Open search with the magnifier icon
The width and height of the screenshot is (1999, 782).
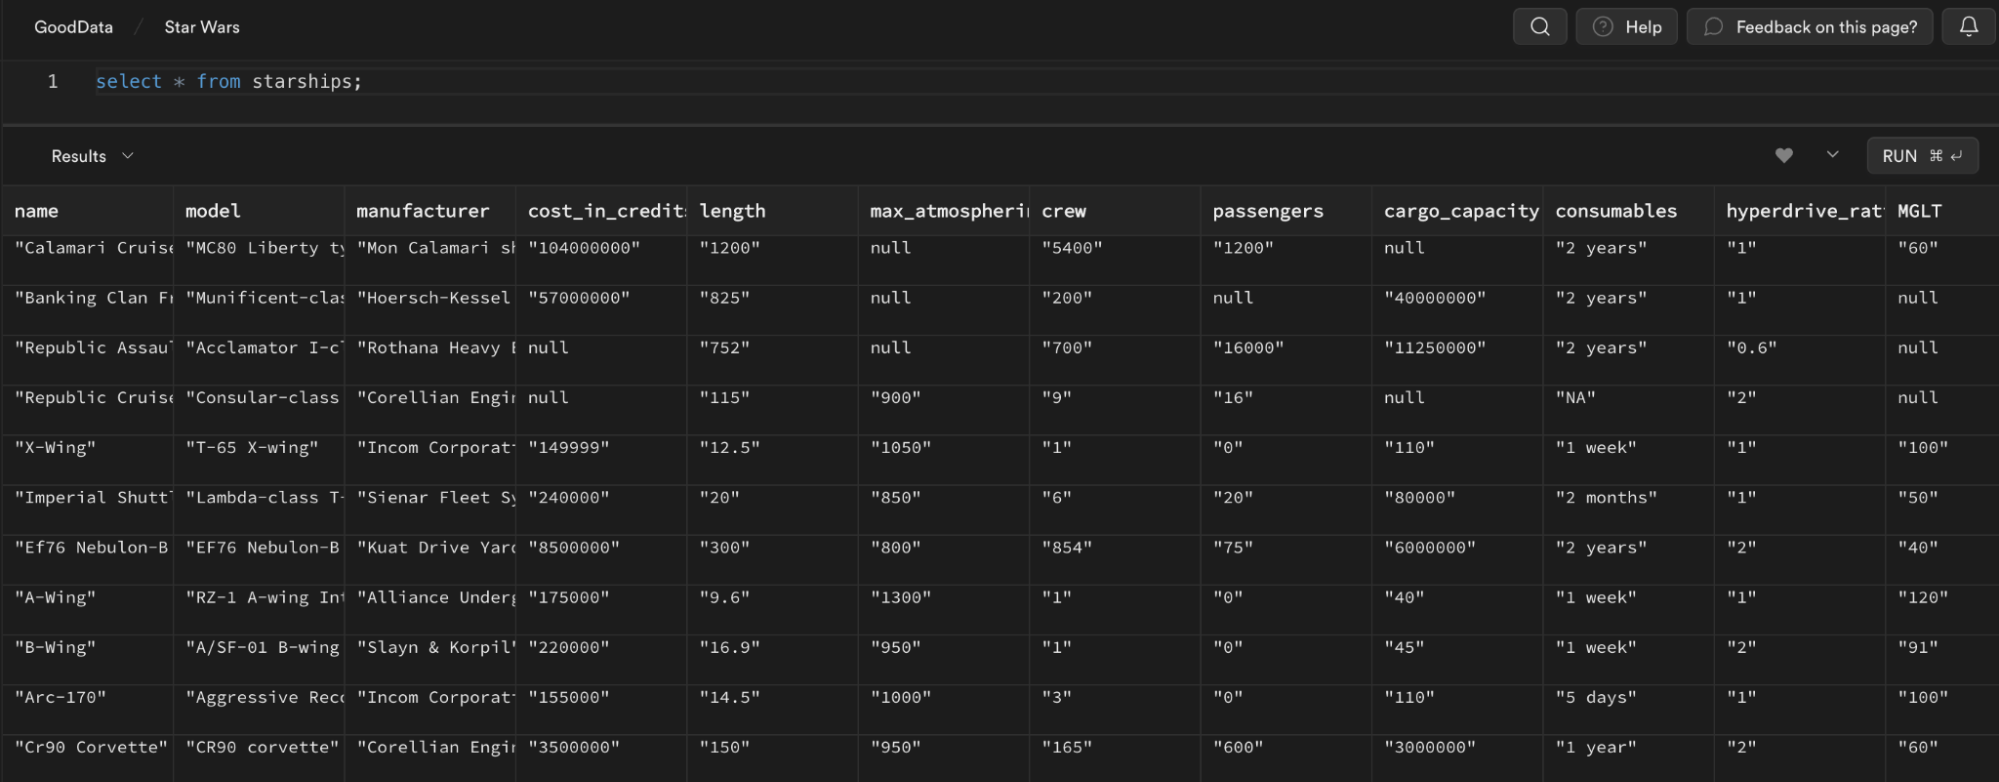pyautogui.click(x=1540, y=27)
